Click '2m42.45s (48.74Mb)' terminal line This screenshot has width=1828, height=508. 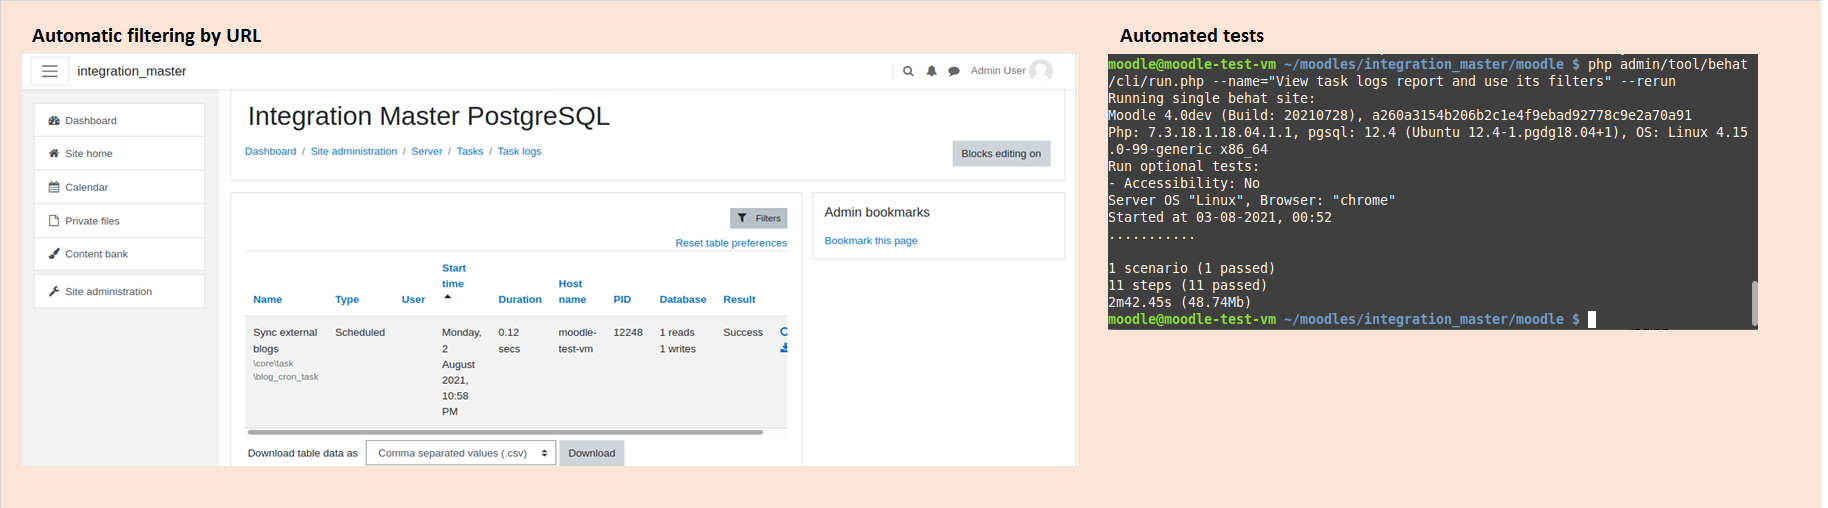click(x=1179, y=302)
